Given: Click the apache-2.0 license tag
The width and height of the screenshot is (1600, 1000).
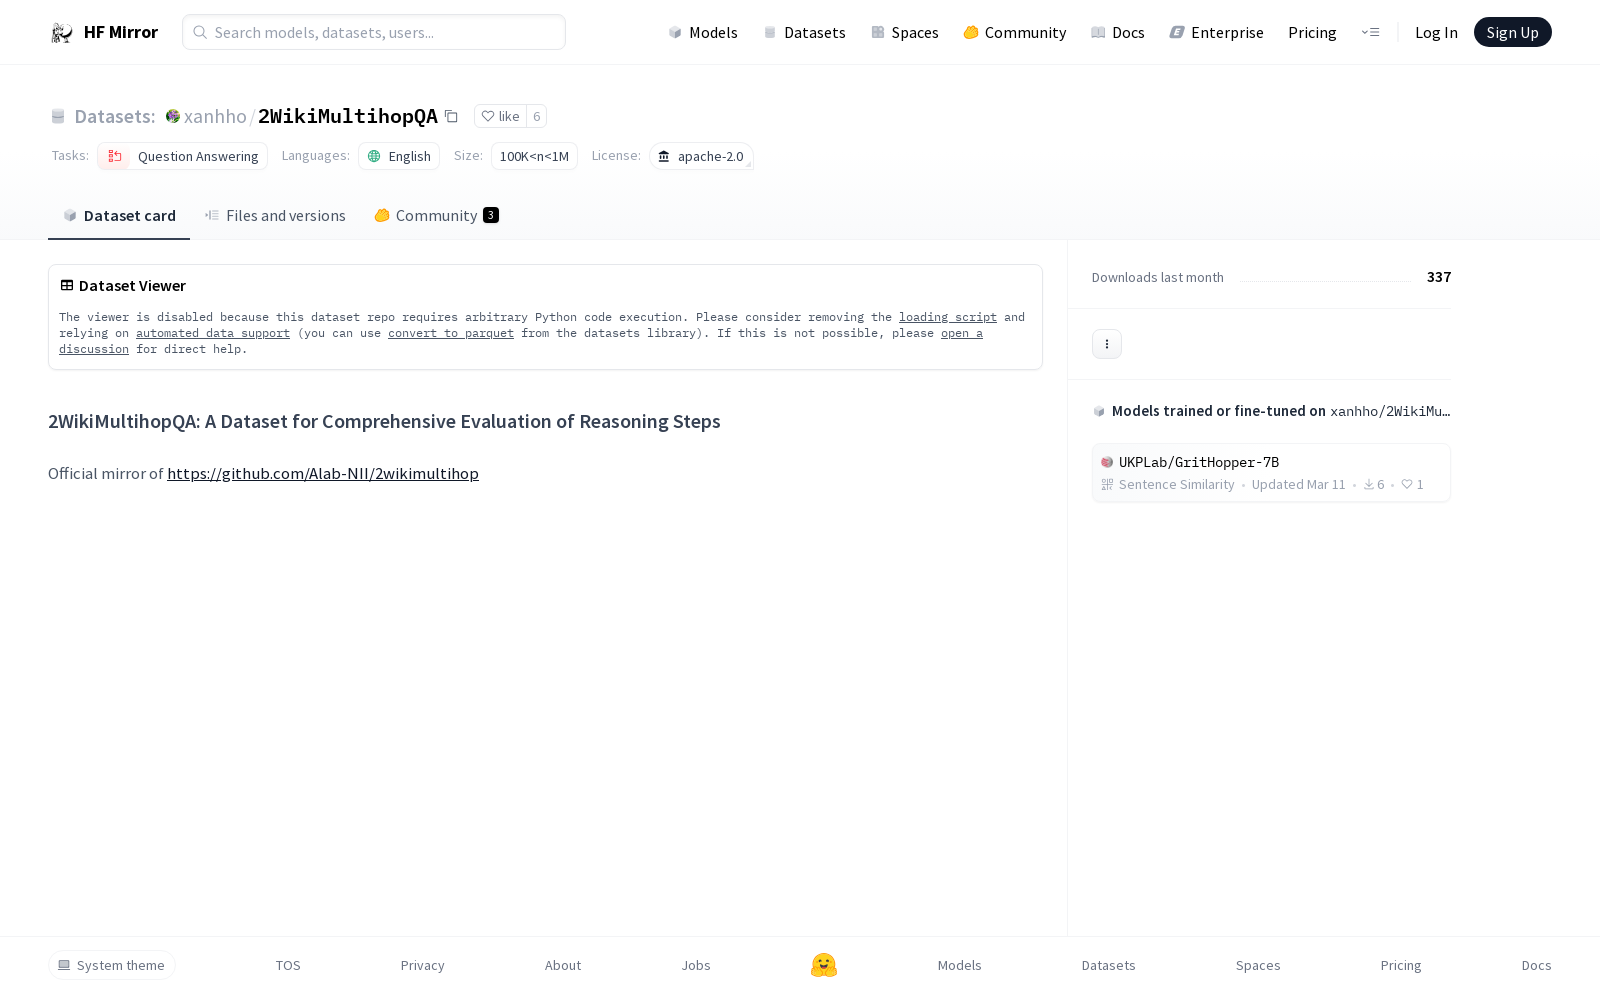Looking at the screenshot, I should [701, 156].
